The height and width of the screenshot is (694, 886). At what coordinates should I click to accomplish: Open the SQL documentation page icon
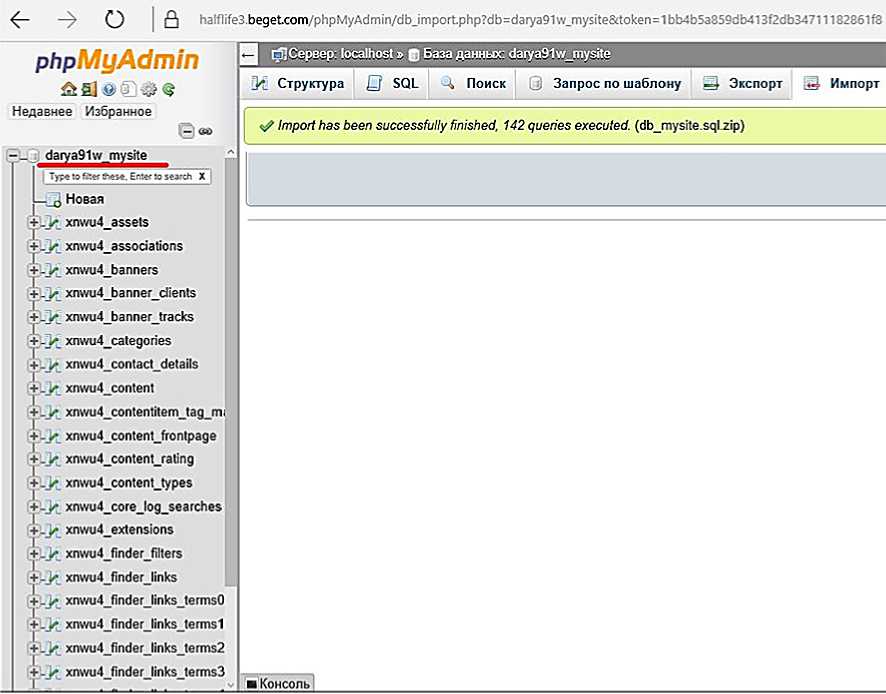pos(129,89)
